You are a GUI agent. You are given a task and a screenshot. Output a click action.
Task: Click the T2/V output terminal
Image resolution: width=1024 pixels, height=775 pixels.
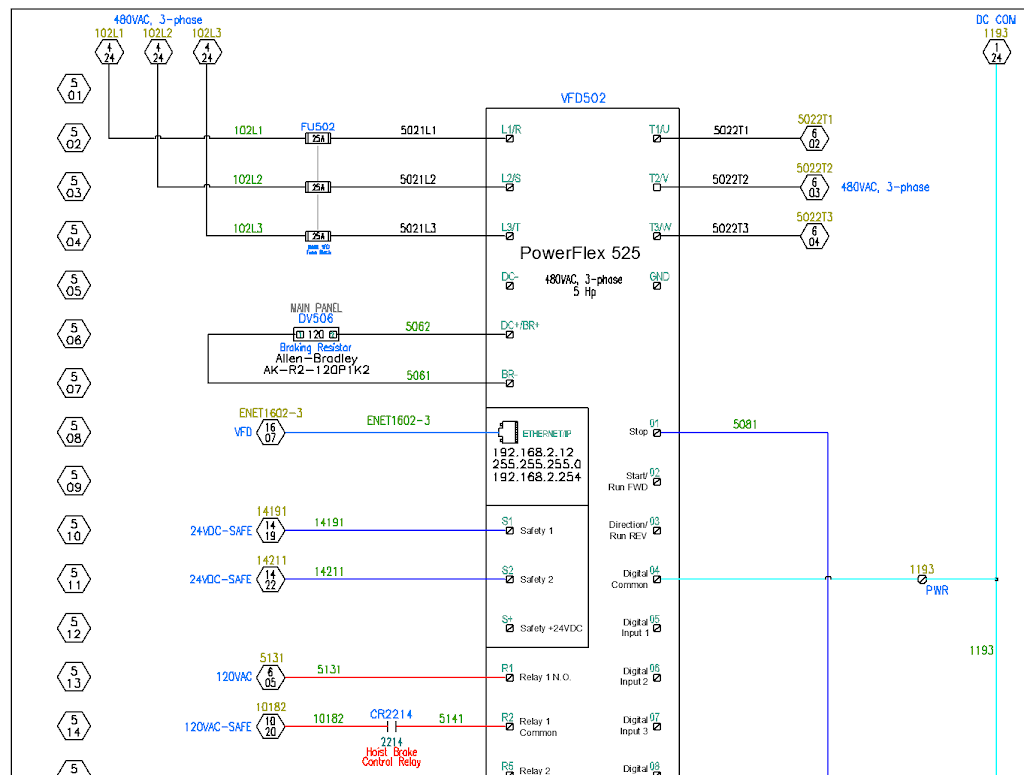657,187
